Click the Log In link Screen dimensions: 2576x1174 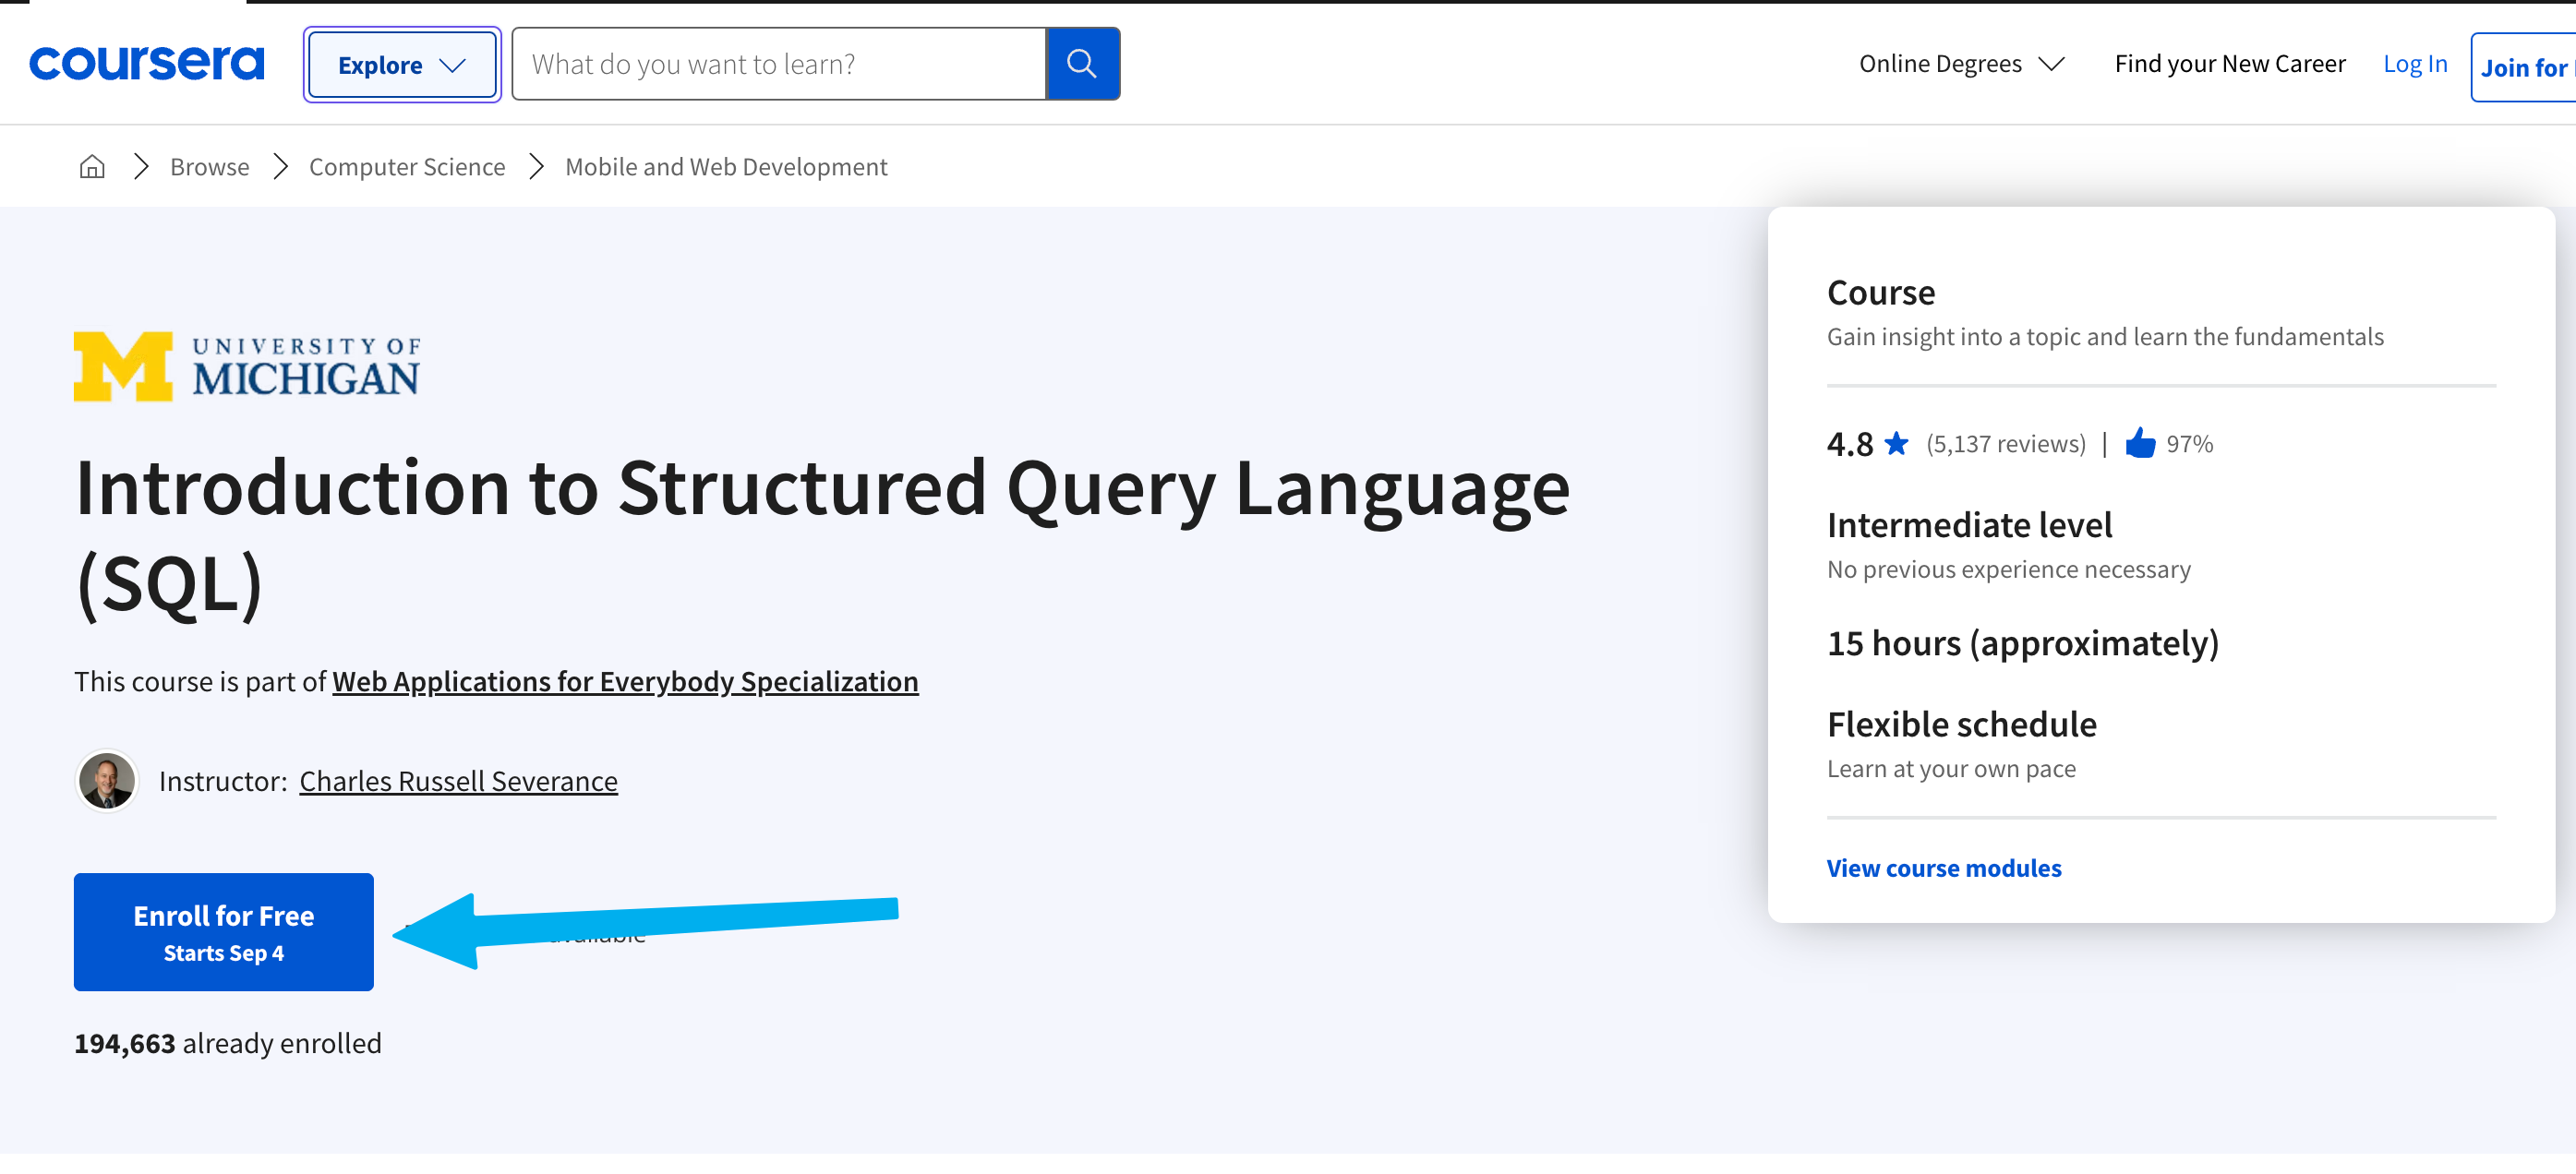2414,64
